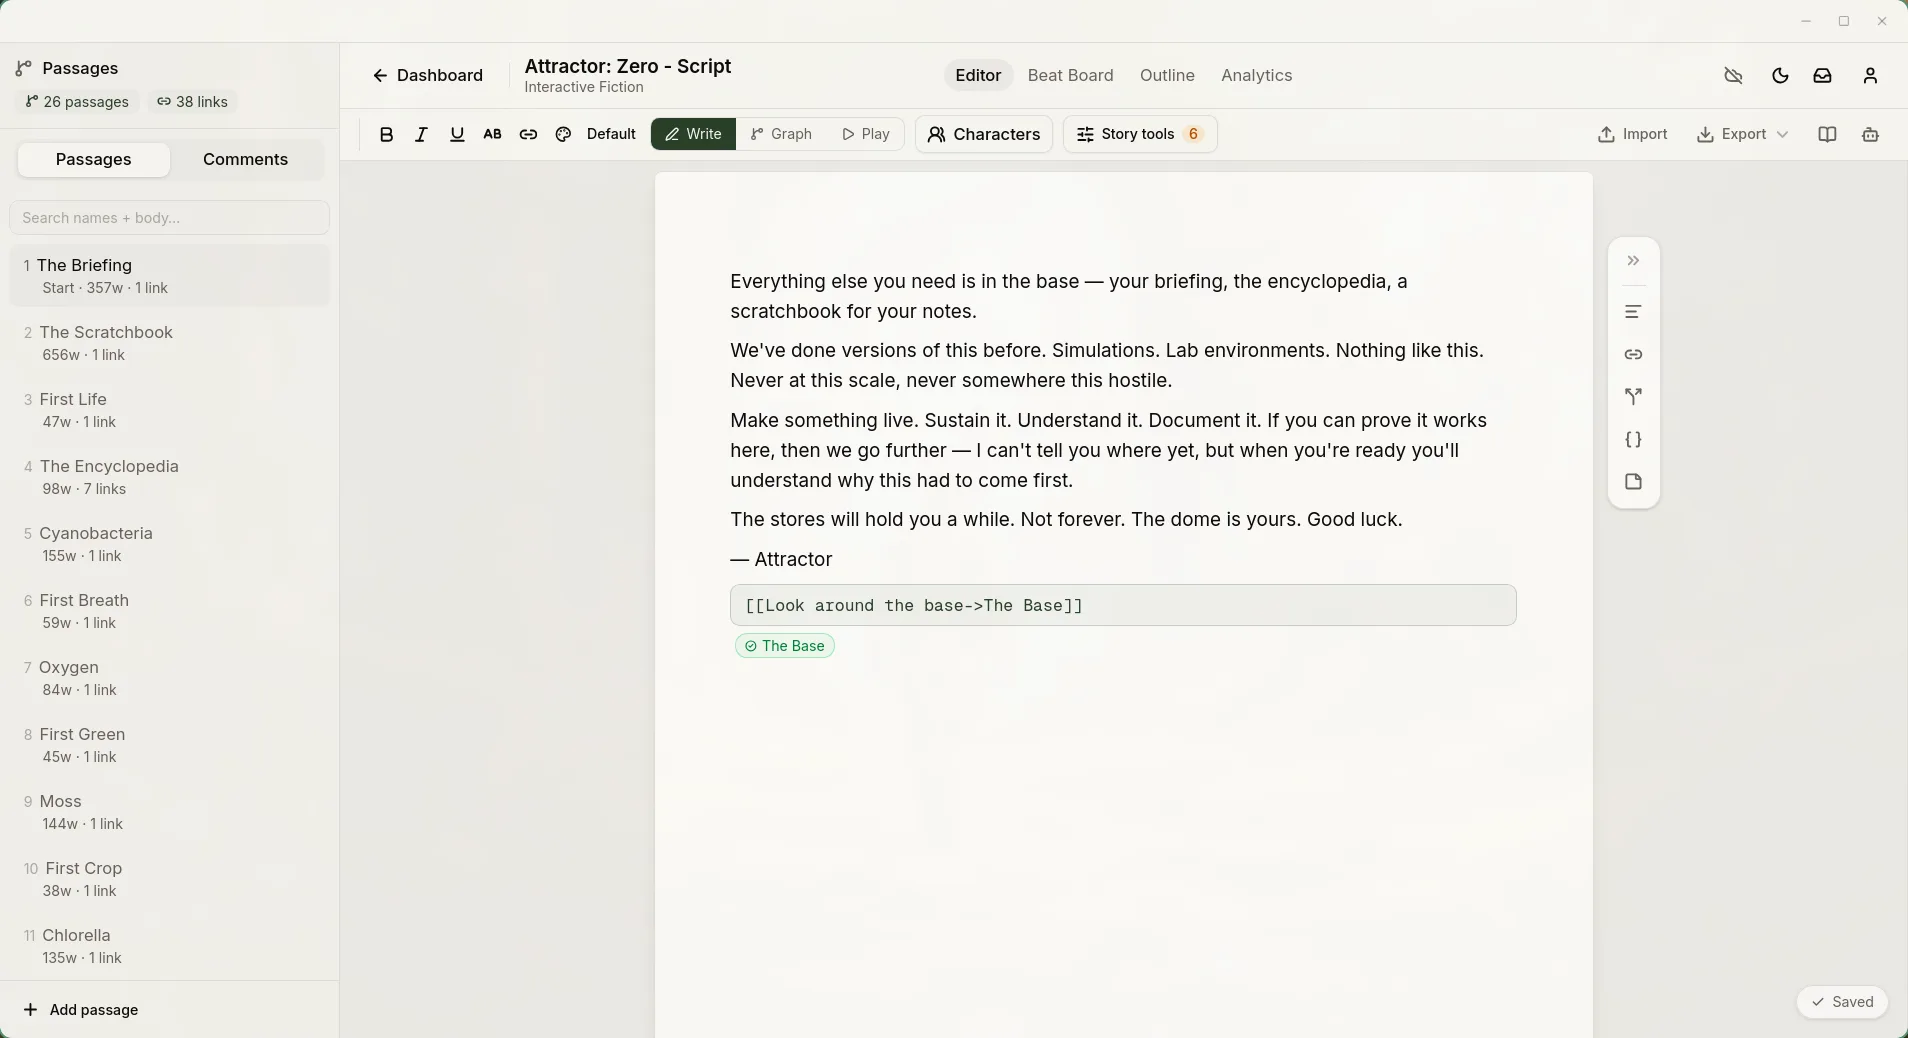
Task: Apply small caps AB formatting
Action: (x=492, y=134)
